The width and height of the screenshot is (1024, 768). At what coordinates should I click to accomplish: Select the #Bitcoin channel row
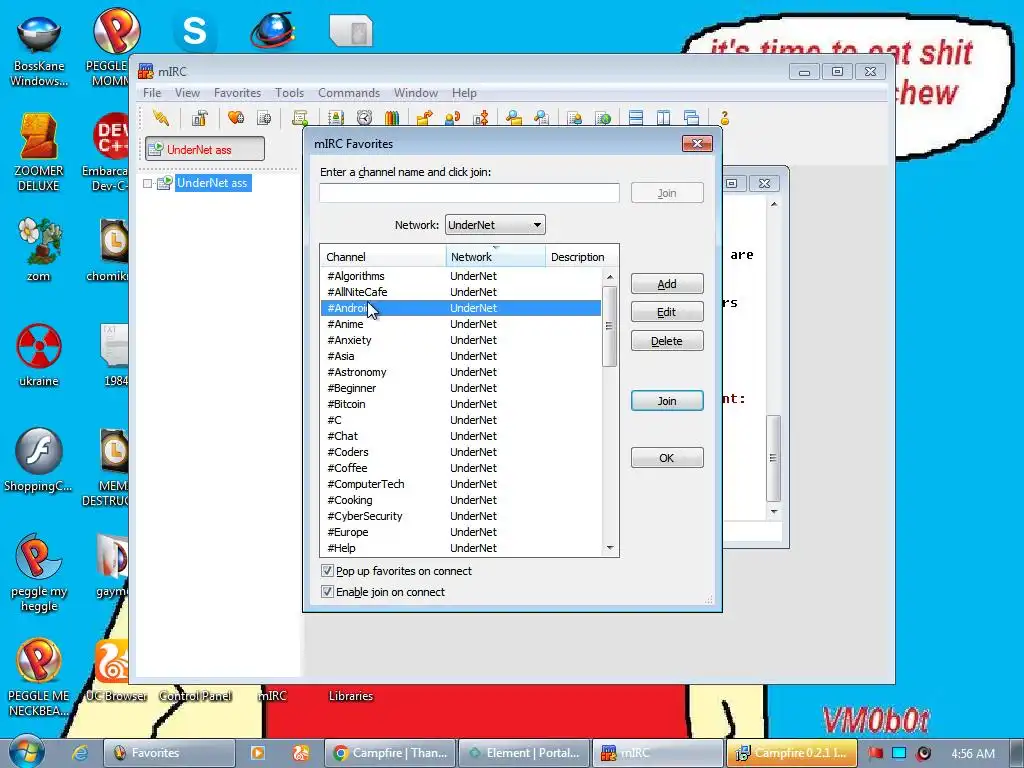tap(460, 404)
